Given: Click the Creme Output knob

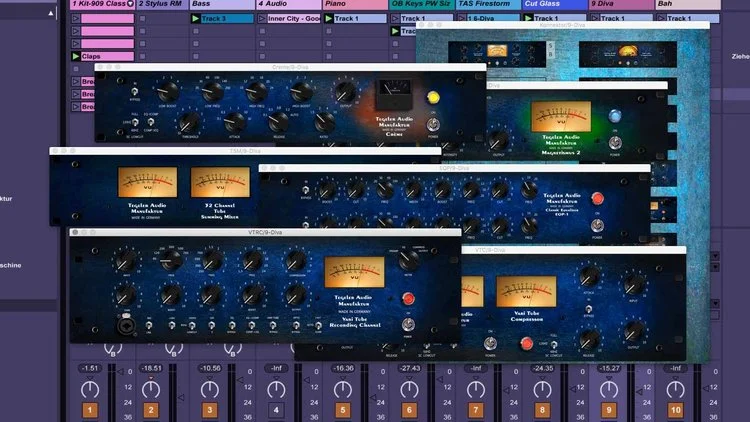Looking at the screenshot, I should point(345,92).
